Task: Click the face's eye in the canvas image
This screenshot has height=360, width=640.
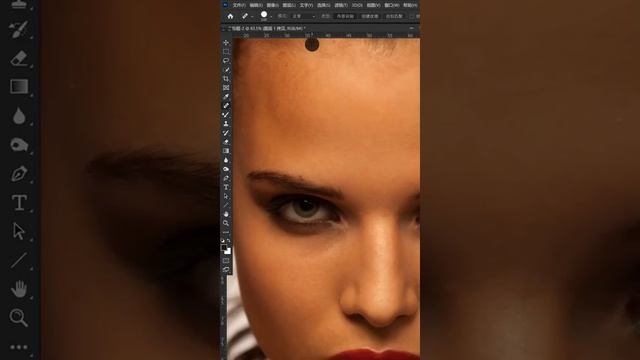Action: (x=305, y=208)
